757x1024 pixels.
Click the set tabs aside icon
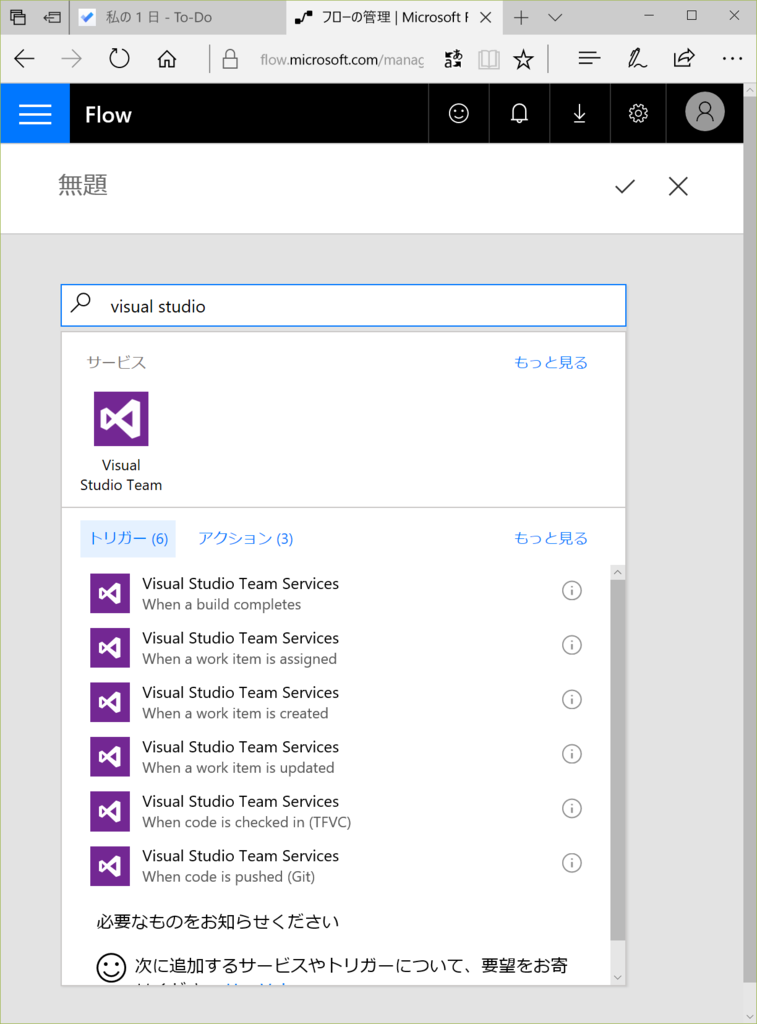52,18
